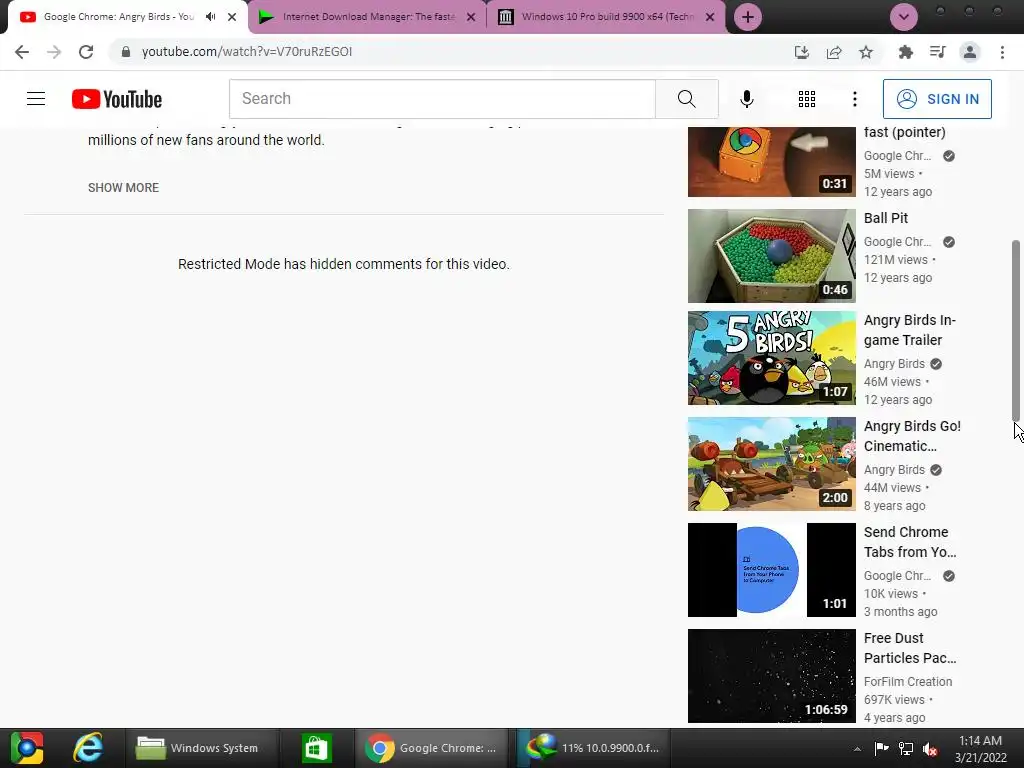This screenshot has height=768, width=1024.
Task: Bookmark this page with the star
Action: point(866,52)
